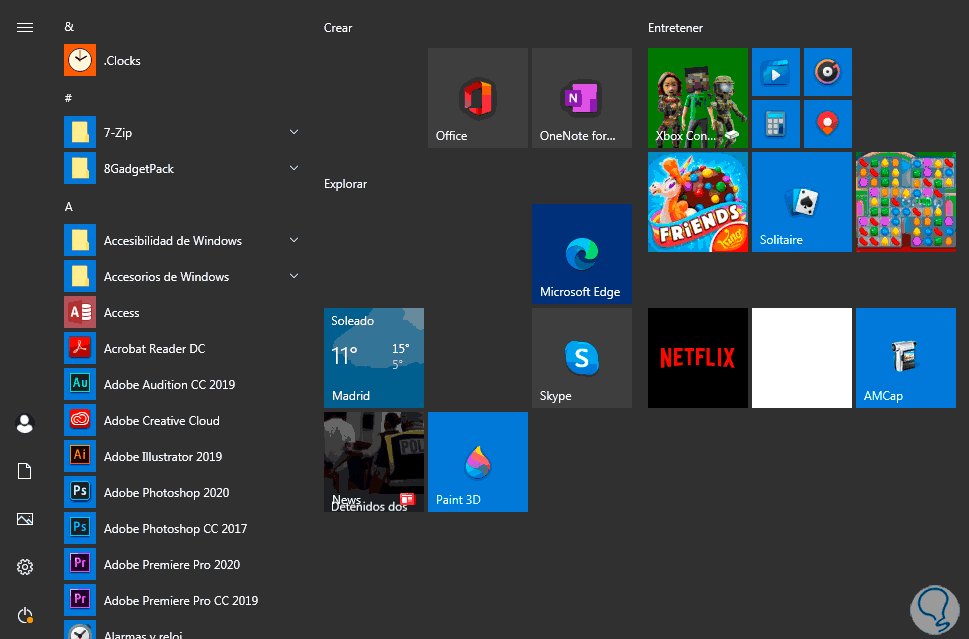Launch Microsoft Edge tile
969x639 pixels.
[582, 254]
